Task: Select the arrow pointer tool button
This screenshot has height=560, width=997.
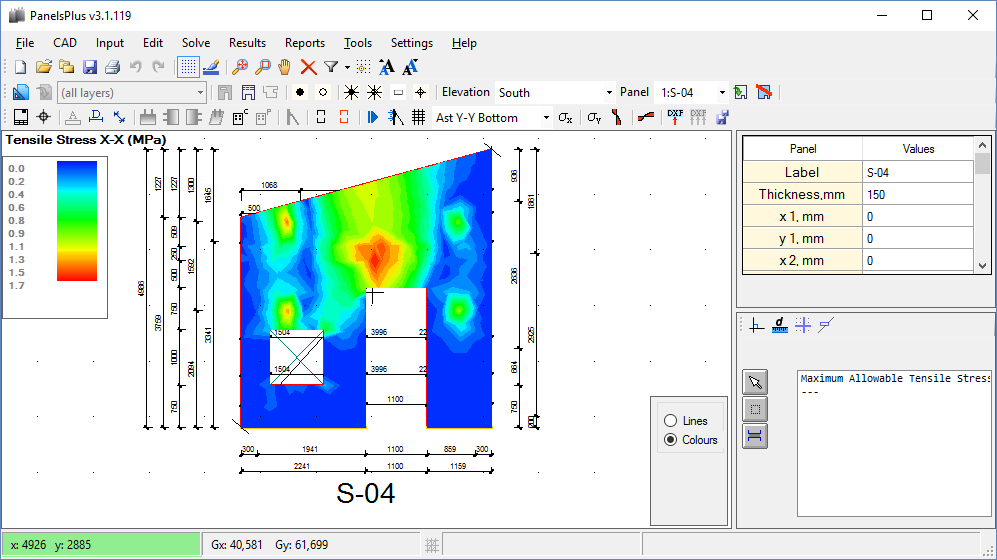Action: 755,382
